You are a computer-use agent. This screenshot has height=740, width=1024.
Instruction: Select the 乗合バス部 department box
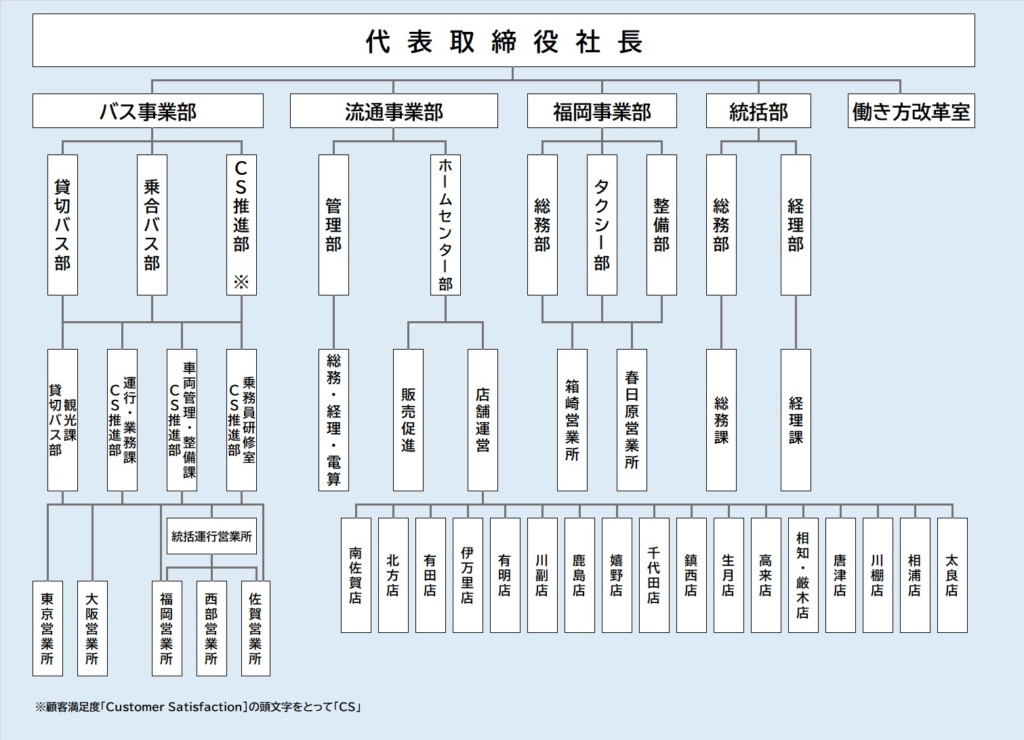coord(152,225)
